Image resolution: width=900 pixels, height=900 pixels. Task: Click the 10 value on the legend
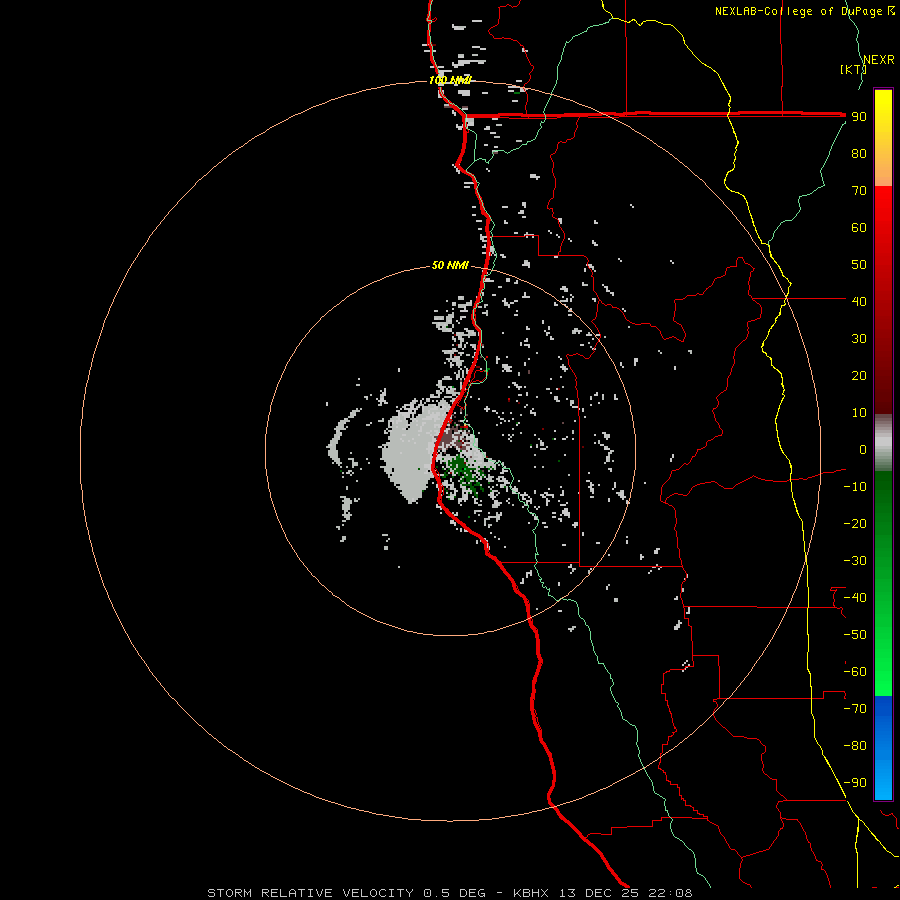[x=859, y=413]
